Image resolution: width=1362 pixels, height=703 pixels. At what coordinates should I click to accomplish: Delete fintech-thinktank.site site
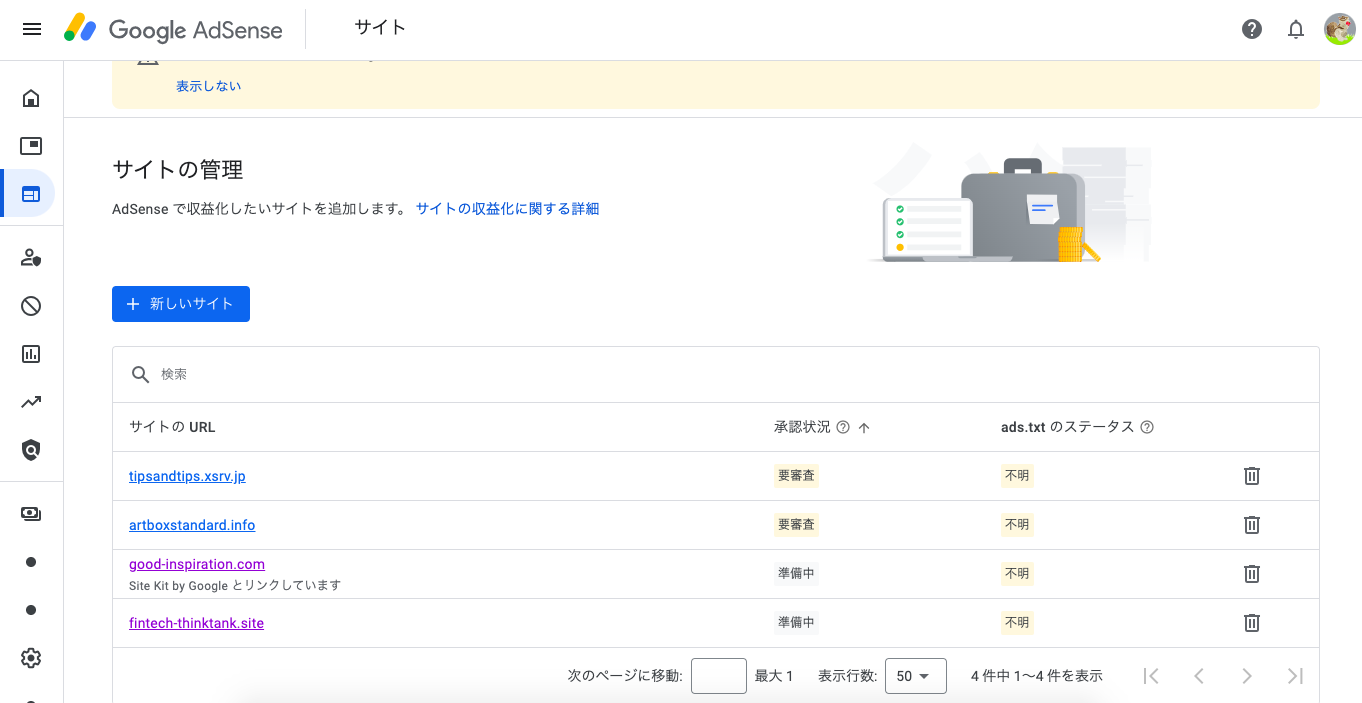click(1251, 623)
